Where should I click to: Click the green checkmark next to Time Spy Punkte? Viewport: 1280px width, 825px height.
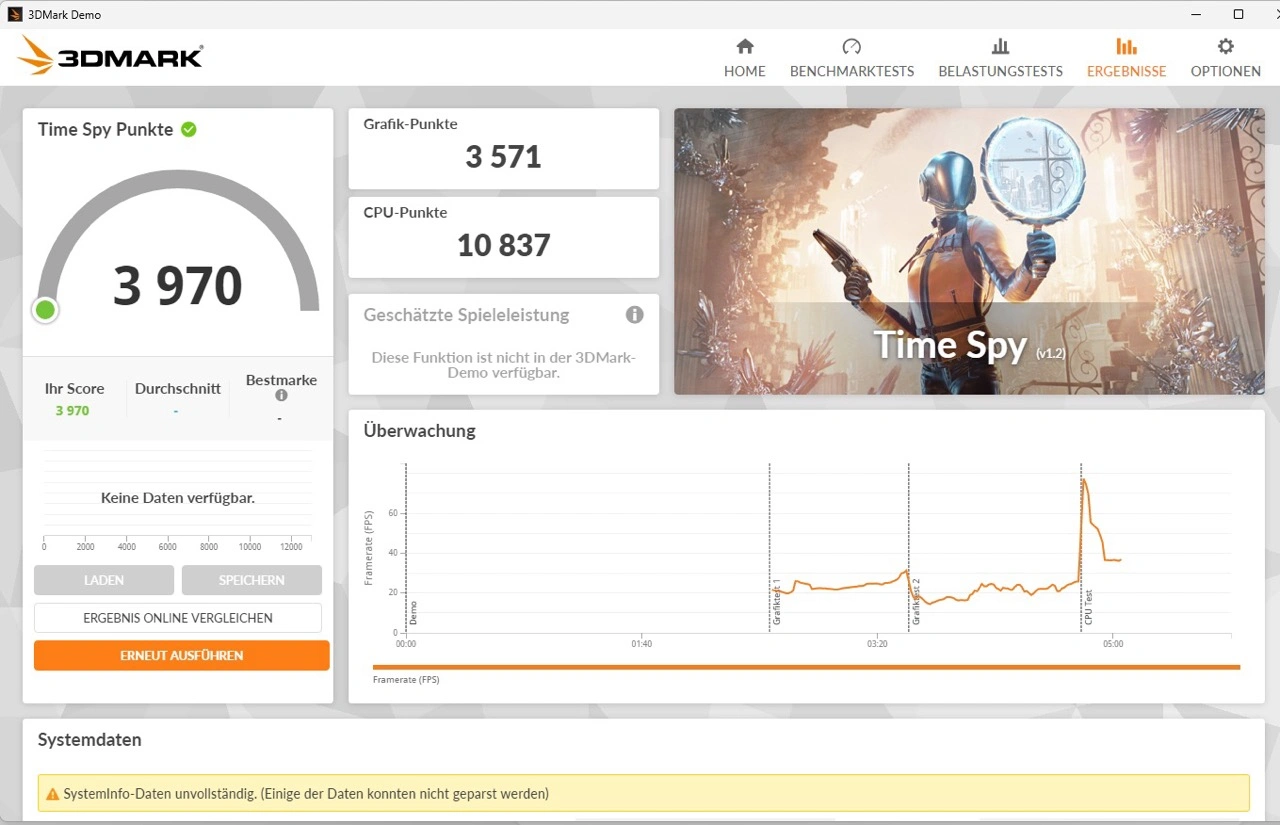(188, 129)
